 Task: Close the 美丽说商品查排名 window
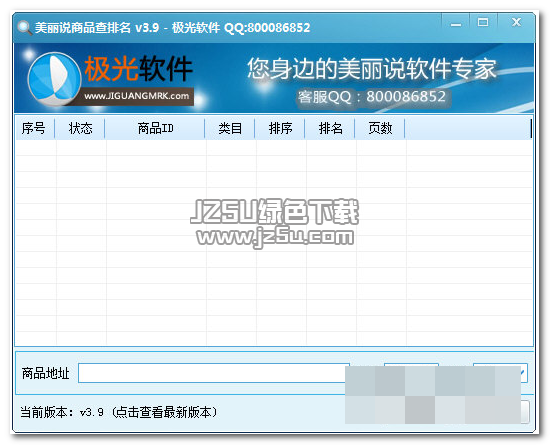(516, 23)
